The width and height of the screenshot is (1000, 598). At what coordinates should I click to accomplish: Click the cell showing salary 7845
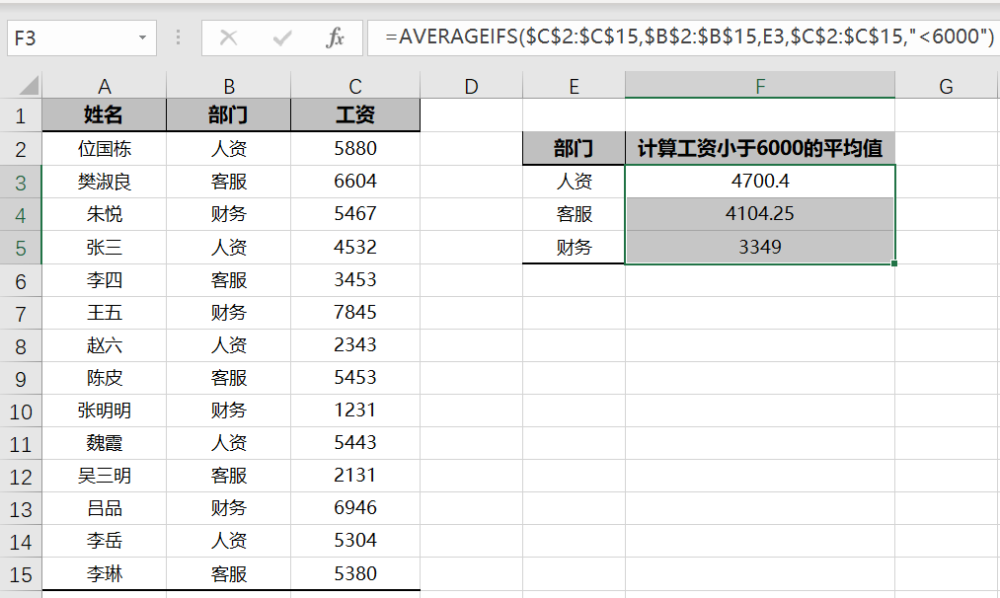click(x=356, y=312)
